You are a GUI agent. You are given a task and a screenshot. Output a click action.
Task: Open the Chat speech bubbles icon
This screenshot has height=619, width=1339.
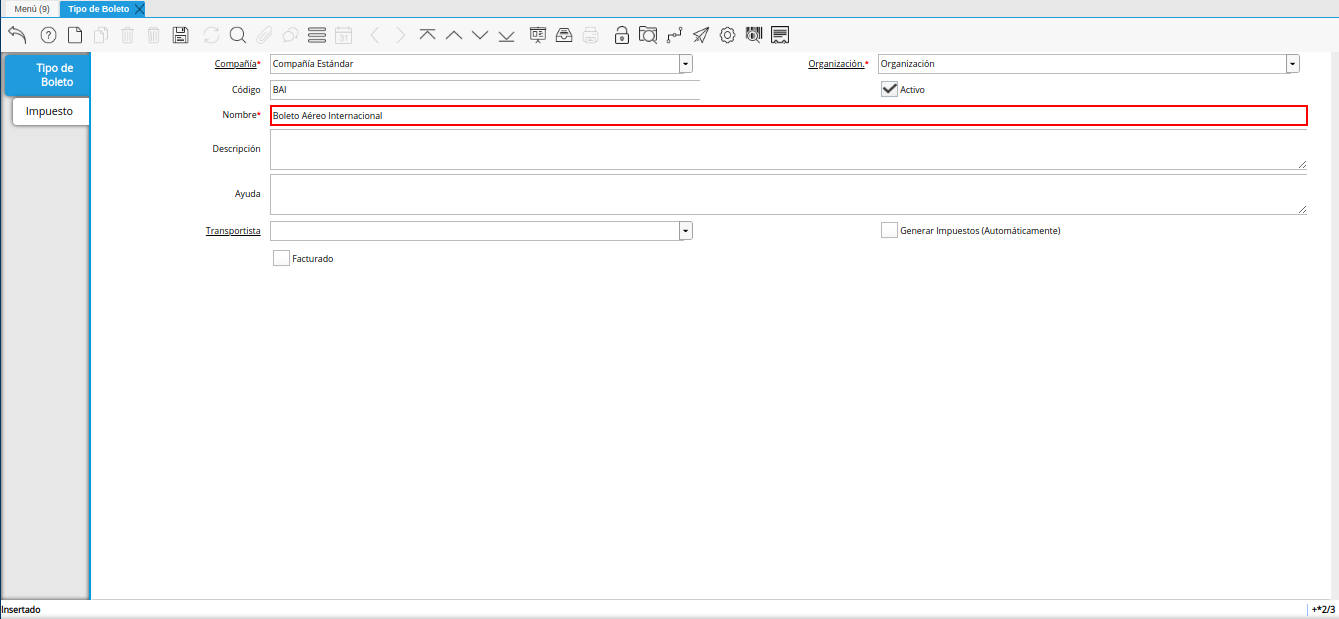[x=290, y=35]
